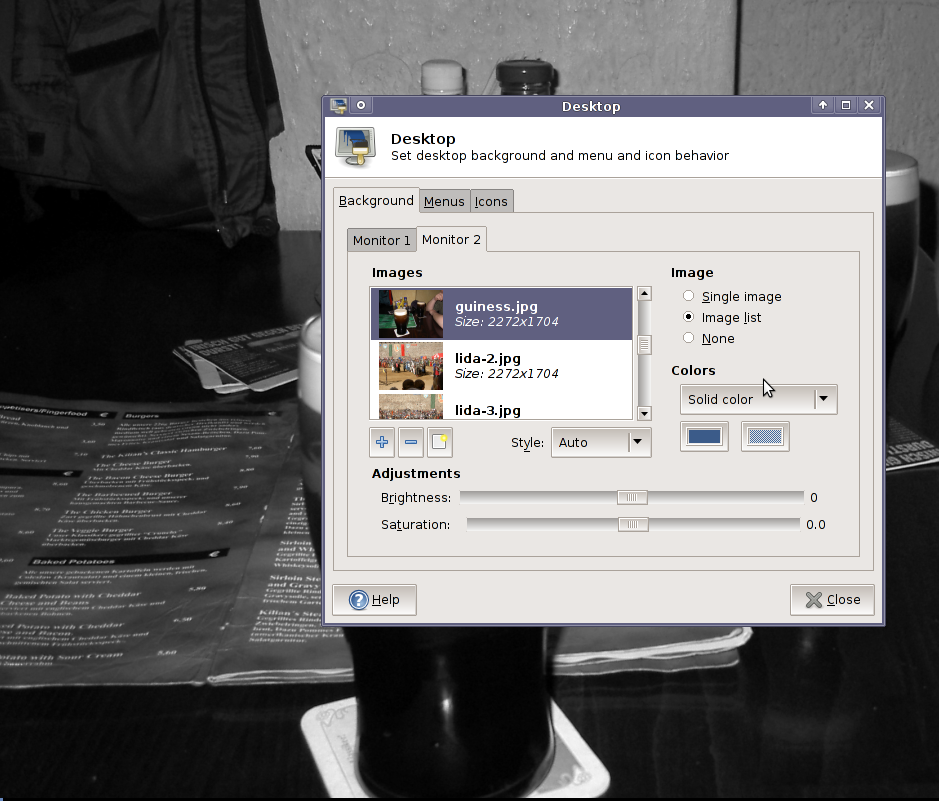Switch to the Menus tab
Image resolution: width=939 pixels, height=801 pixels.
(x=444, y=201)
